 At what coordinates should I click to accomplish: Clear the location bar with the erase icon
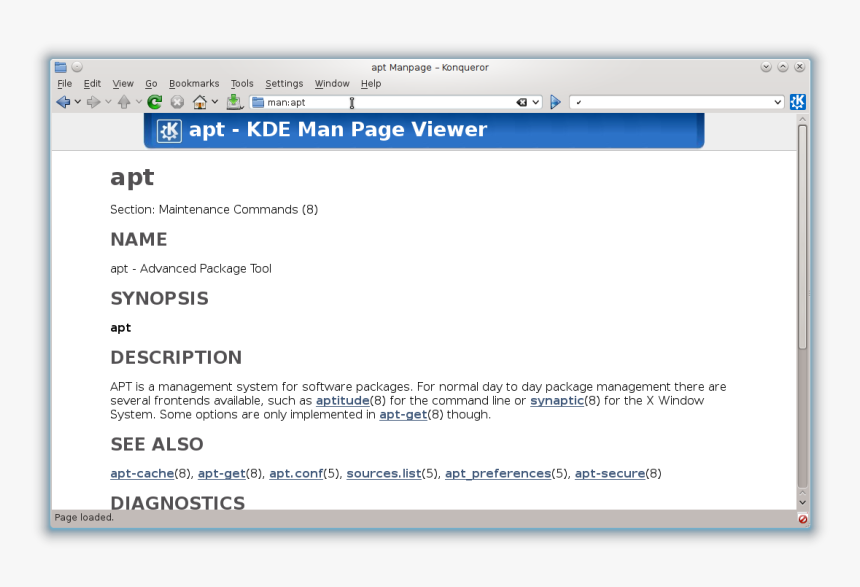522,102
